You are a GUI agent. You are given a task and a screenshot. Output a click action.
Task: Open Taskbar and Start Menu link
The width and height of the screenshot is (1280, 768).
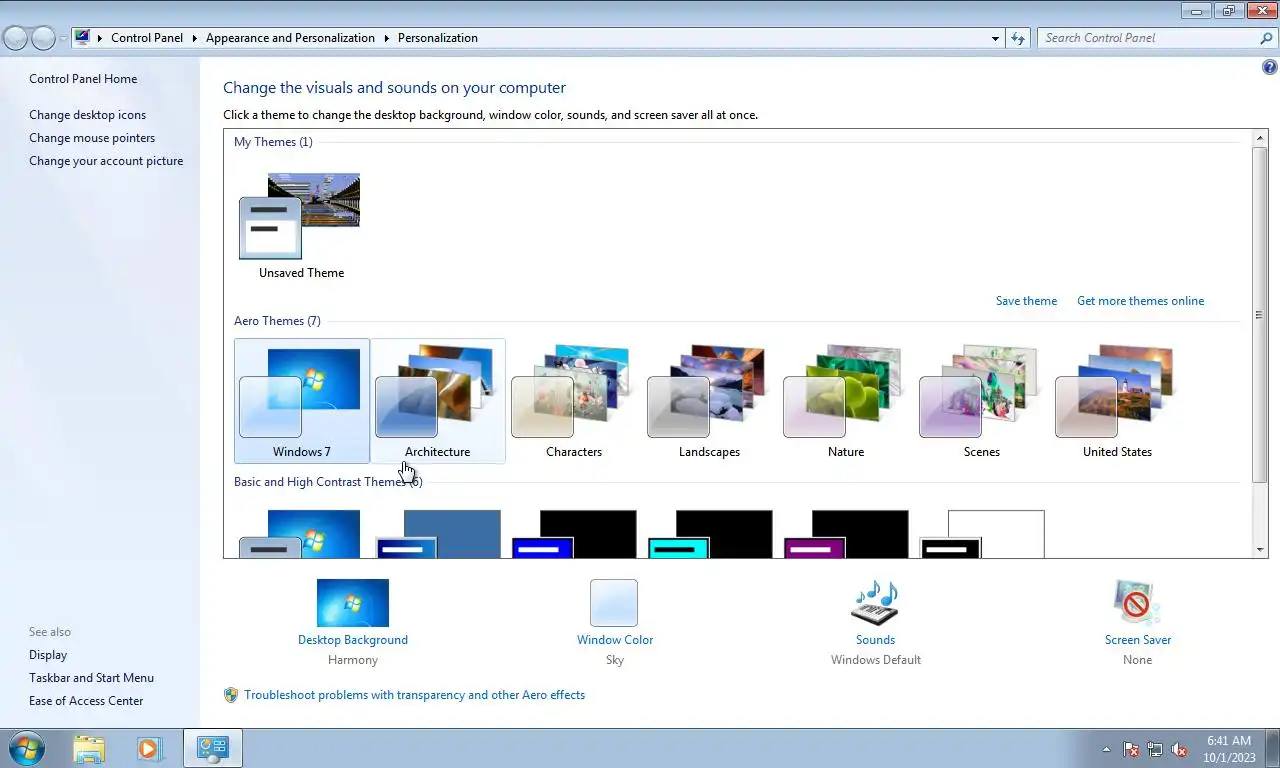91,678
